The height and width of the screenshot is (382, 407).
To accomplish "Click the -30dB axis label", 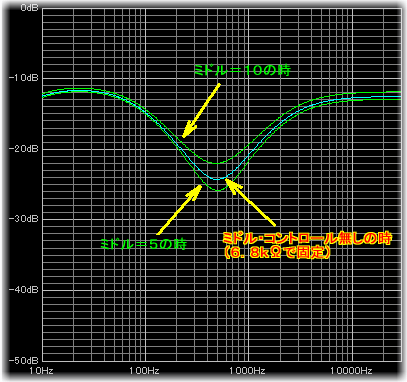I will click(24, 219).
